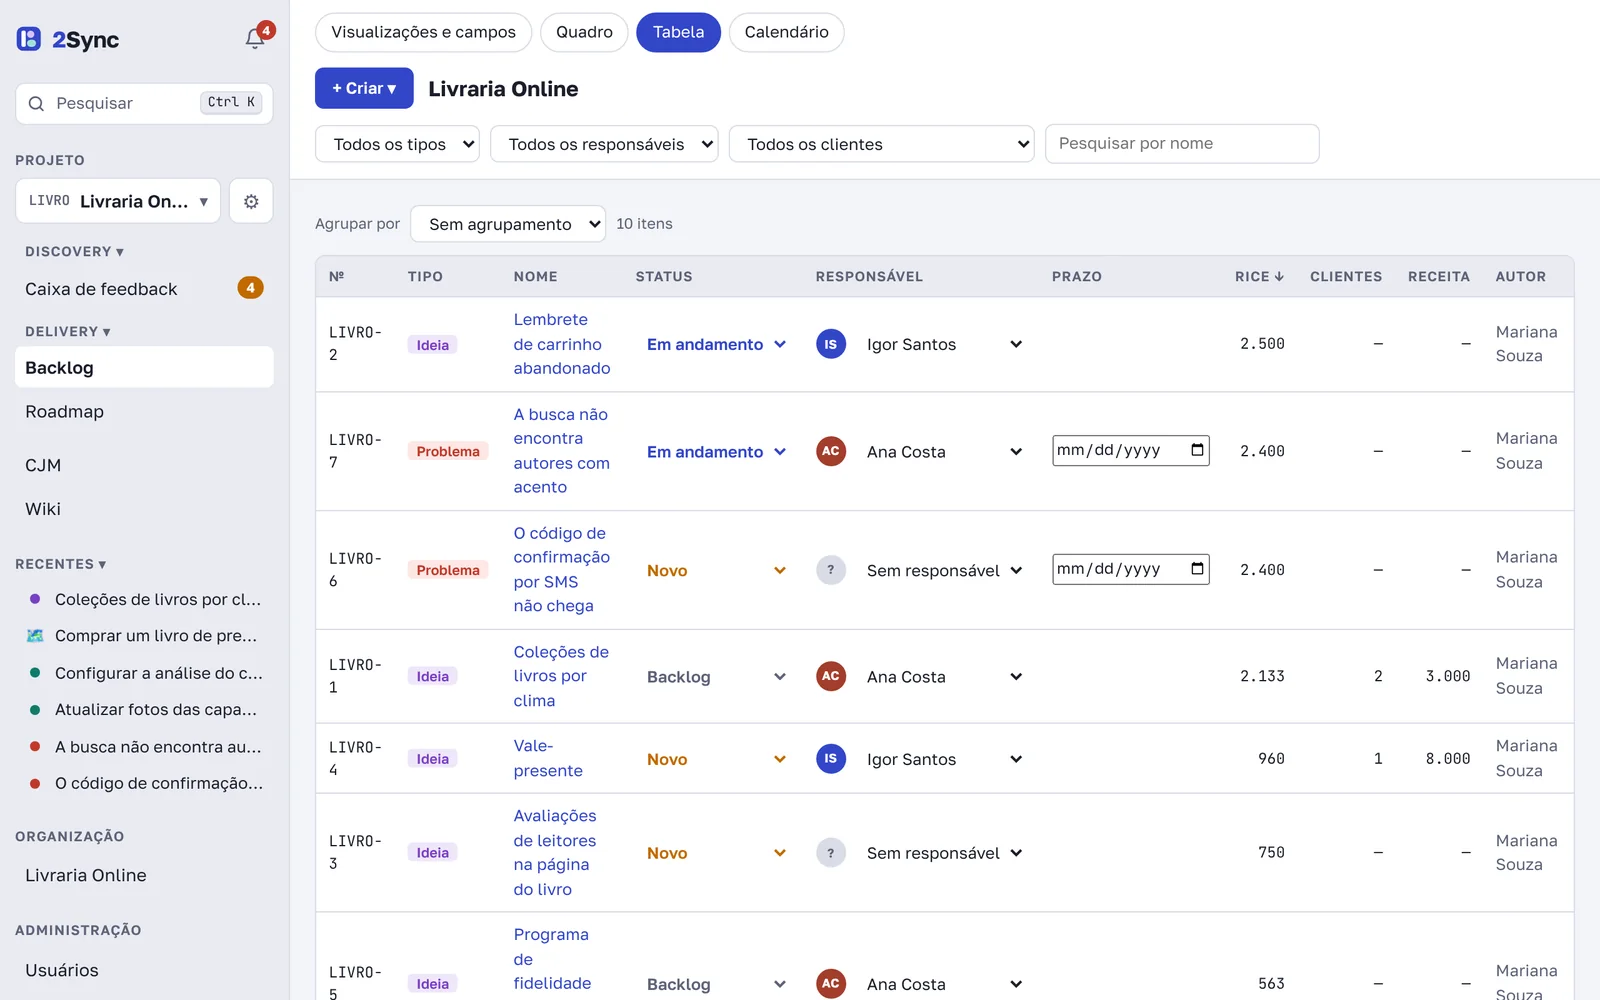Click Igor Santos avatar in LIVRO-2 row

click(x=831, y=344)
